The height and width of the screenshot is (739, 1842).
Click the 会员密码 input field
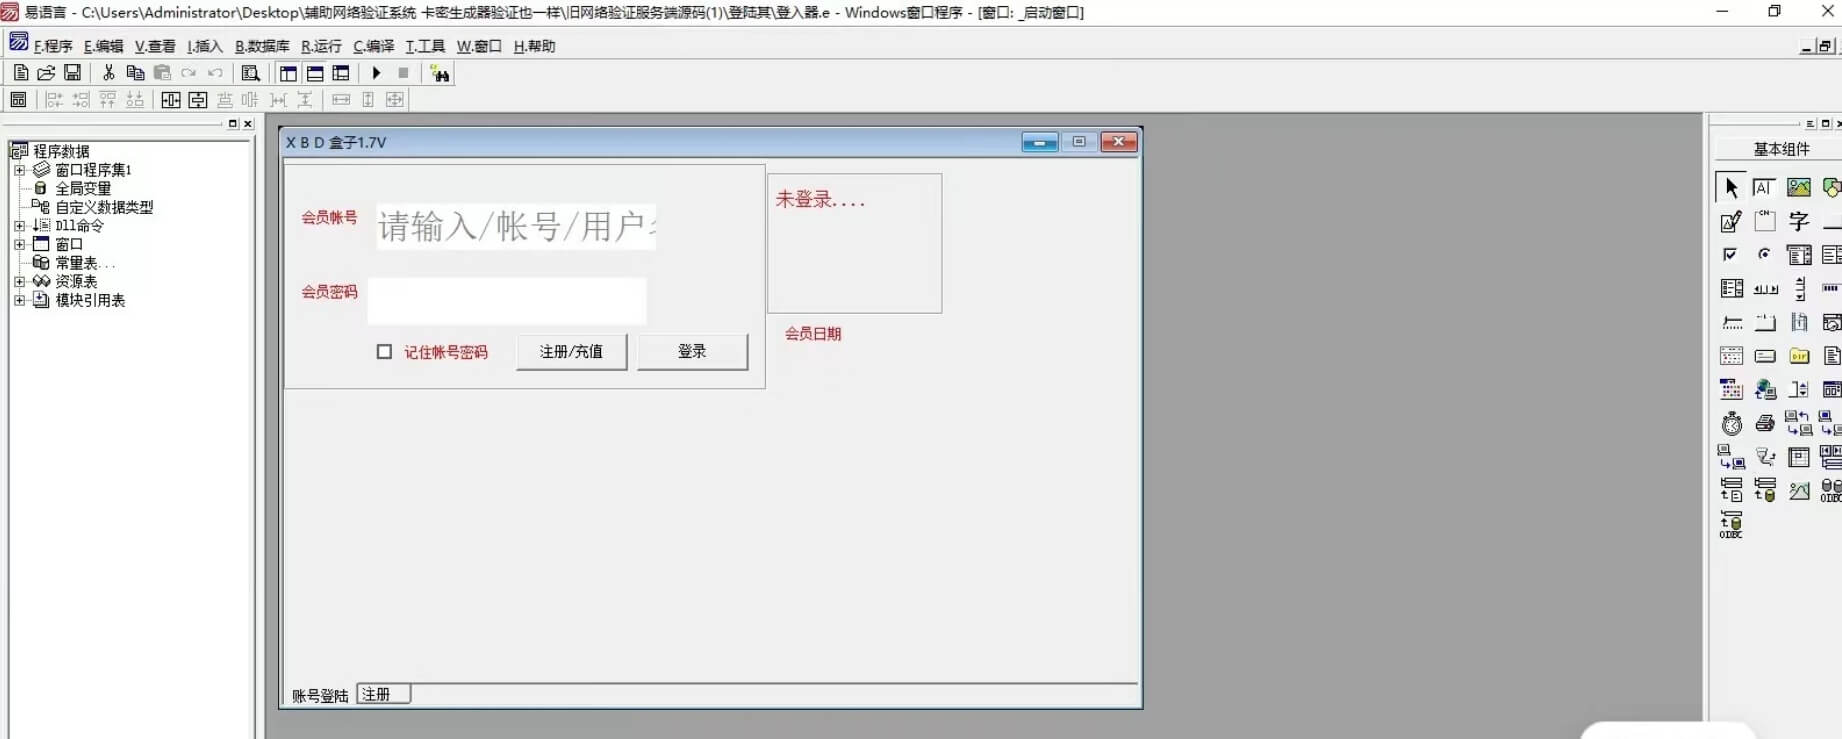[x=507, y=301]
